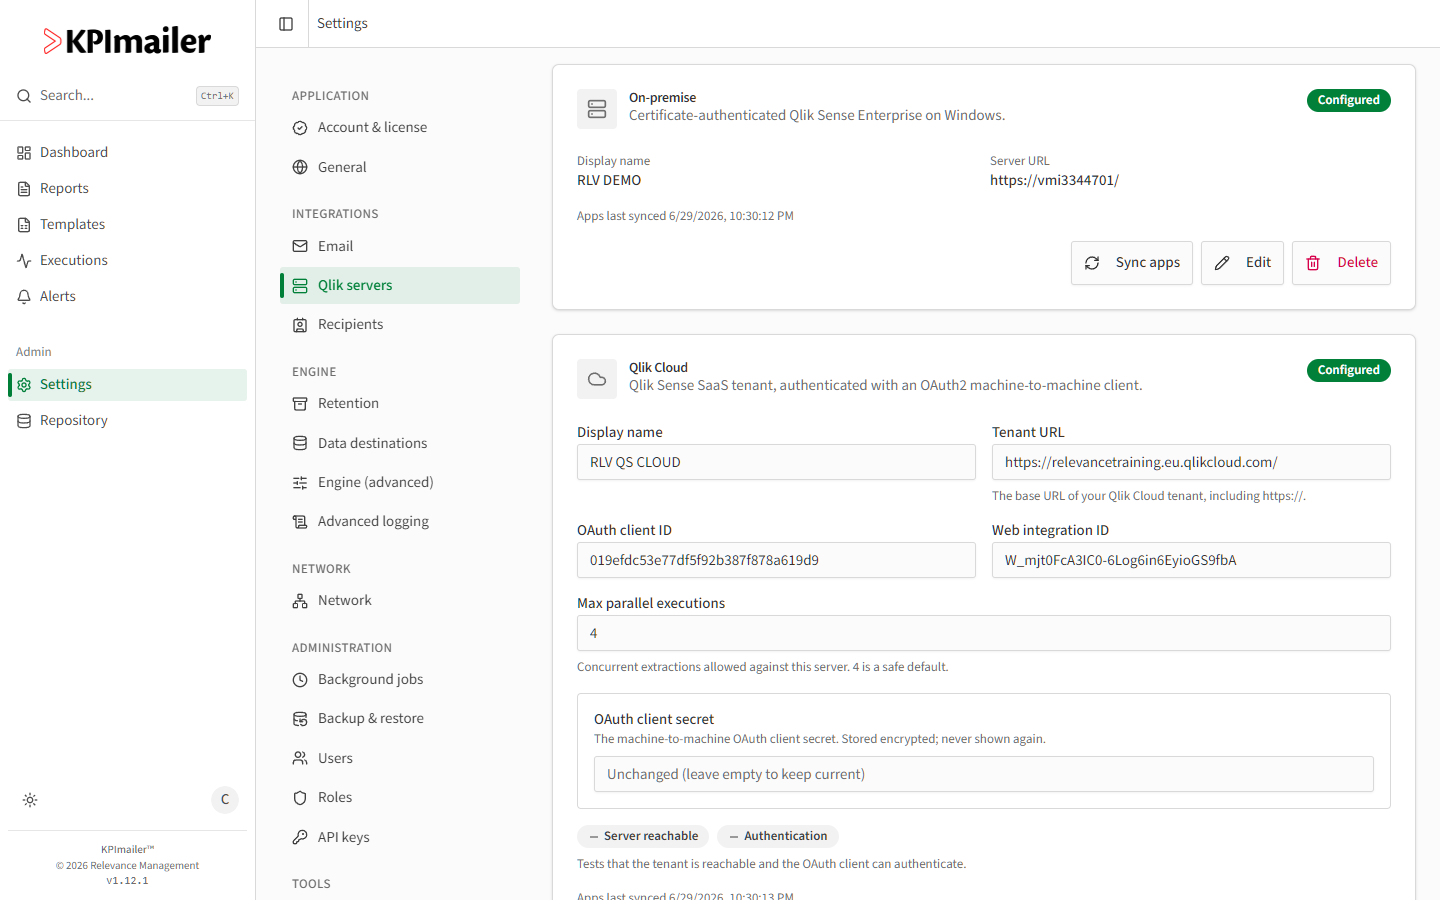Viewport: 1440px width, 900px height.
Task: Go to Templates
Action: click(x=127, y=225)
